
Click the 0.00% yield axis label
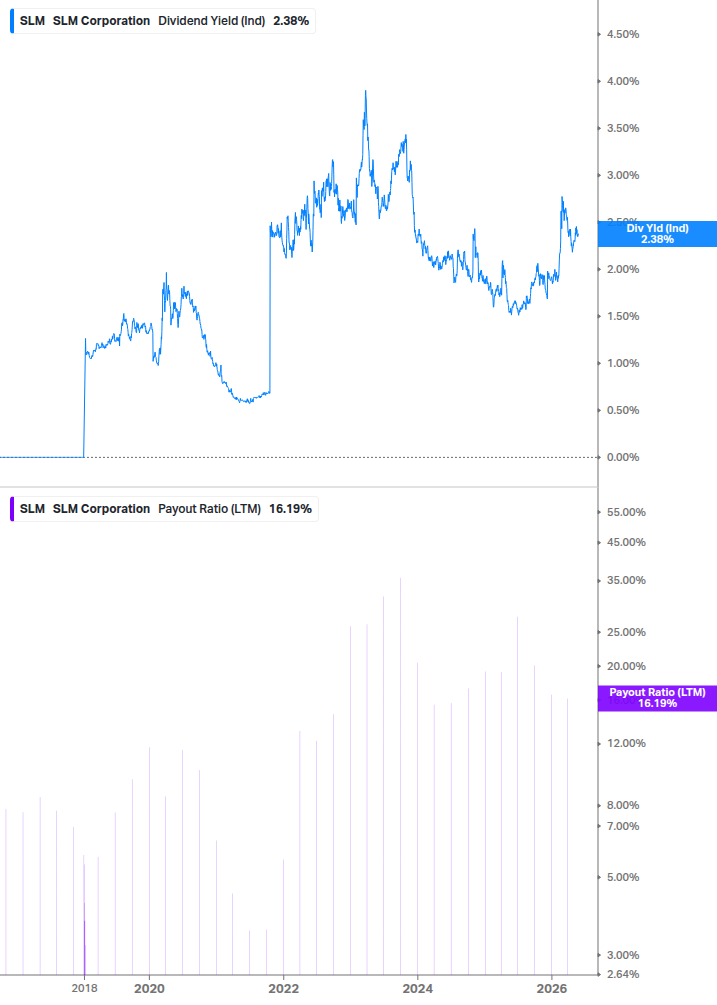tap(623, 458)
